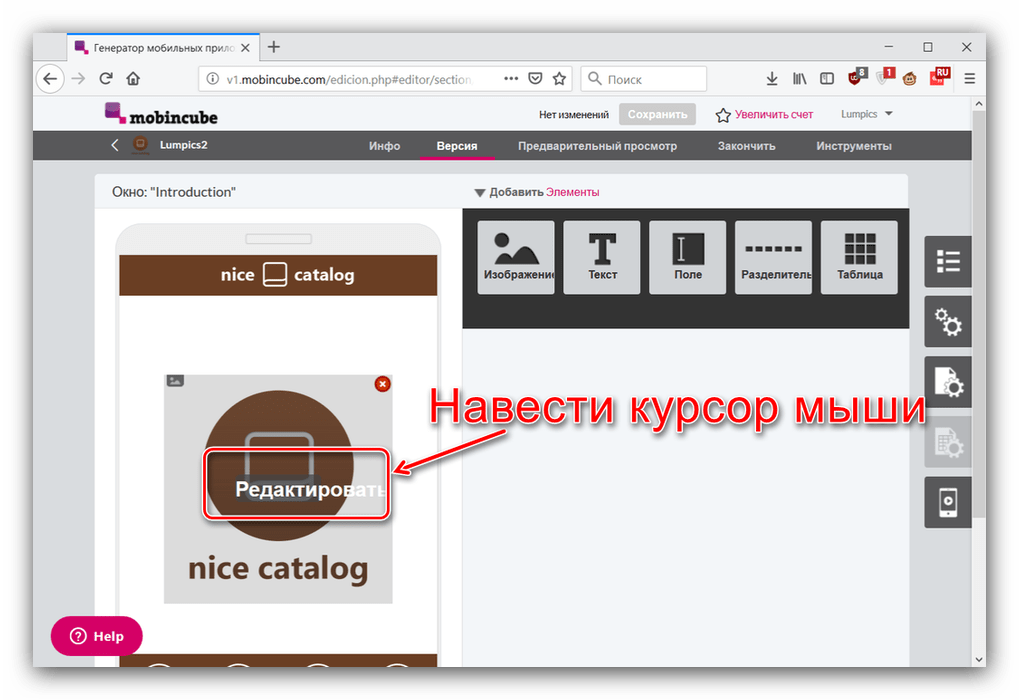This screenshot has width=1019, height=700.
Task: Click into the address bar URL
Action: coord(349,79)
